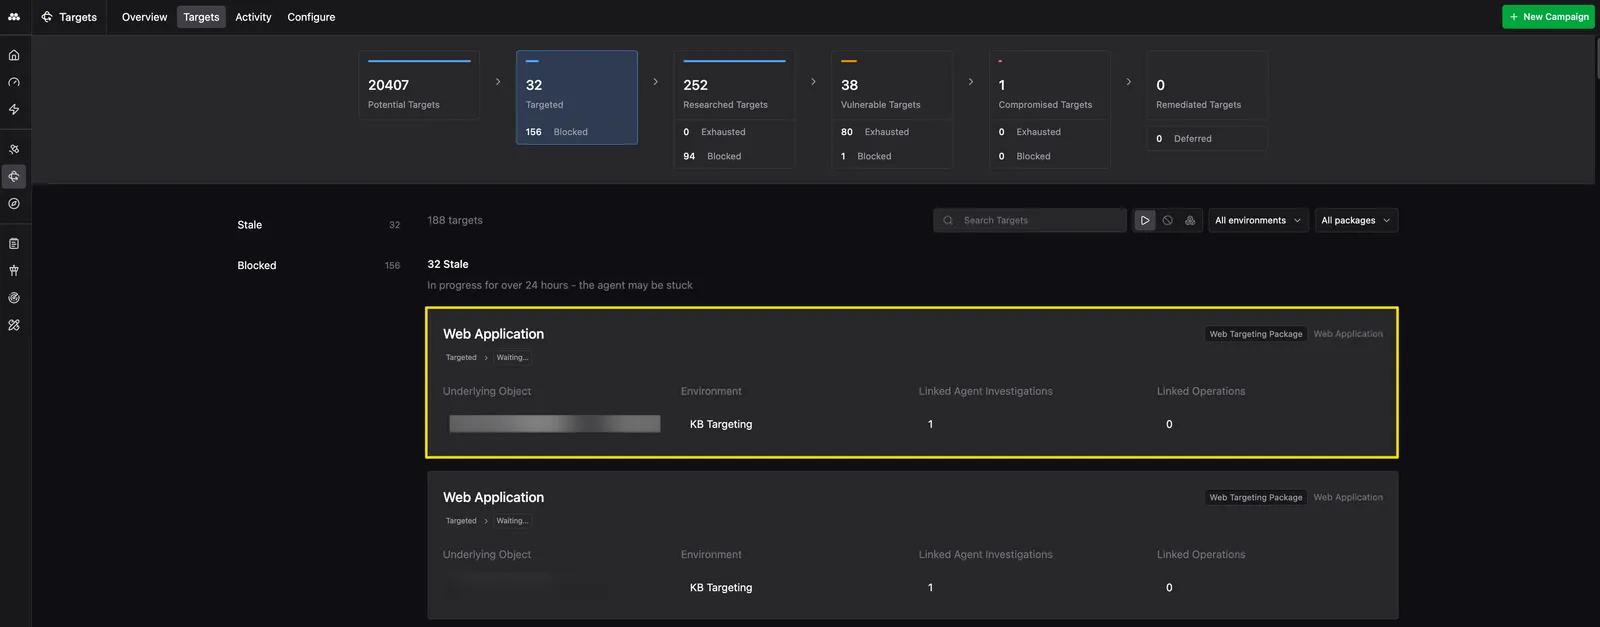
Task: Open the gauge dashboard icon in the sidebar
Action: point(14,82)
